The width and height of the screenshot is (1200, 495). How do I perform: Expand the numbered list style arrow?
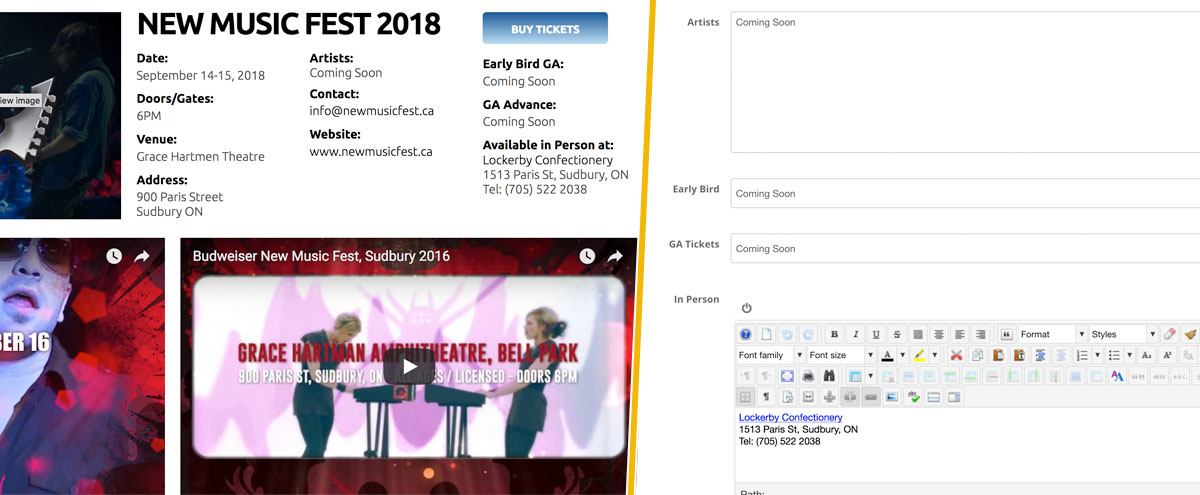pos(1097,355)
